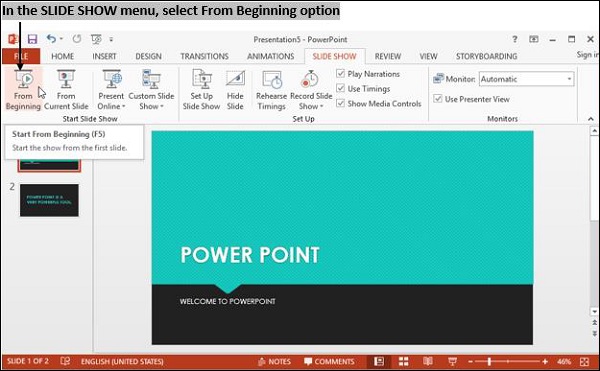Click Previous Slide double-arrow button
This screenshot has width=600, height=371.
594,322
